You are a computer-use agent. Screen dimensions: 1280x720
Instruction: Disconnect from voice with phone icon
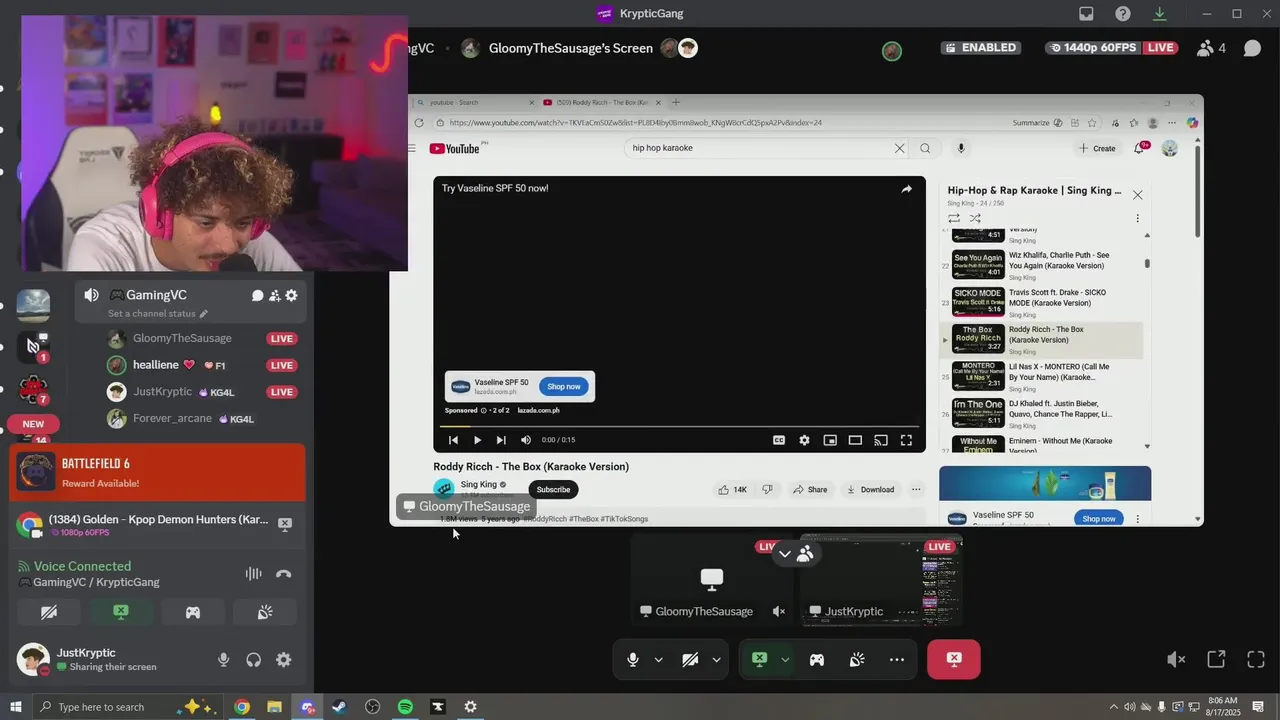[x=284, y=574]
